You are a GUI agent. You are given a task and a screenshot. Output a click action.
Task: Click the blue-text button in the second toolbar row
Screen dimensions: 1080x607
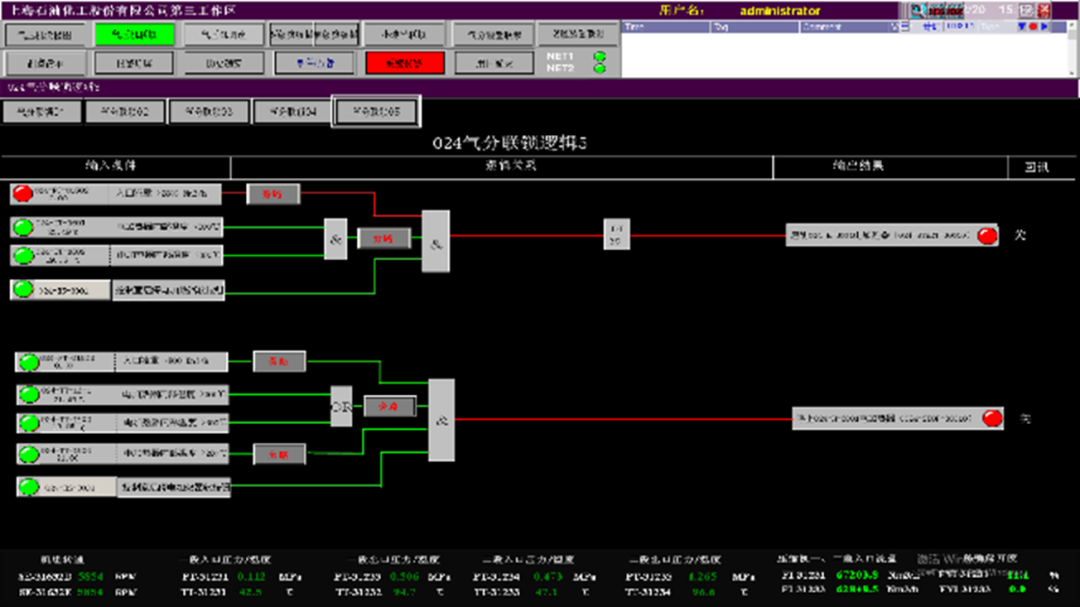[x=313, y=63]
